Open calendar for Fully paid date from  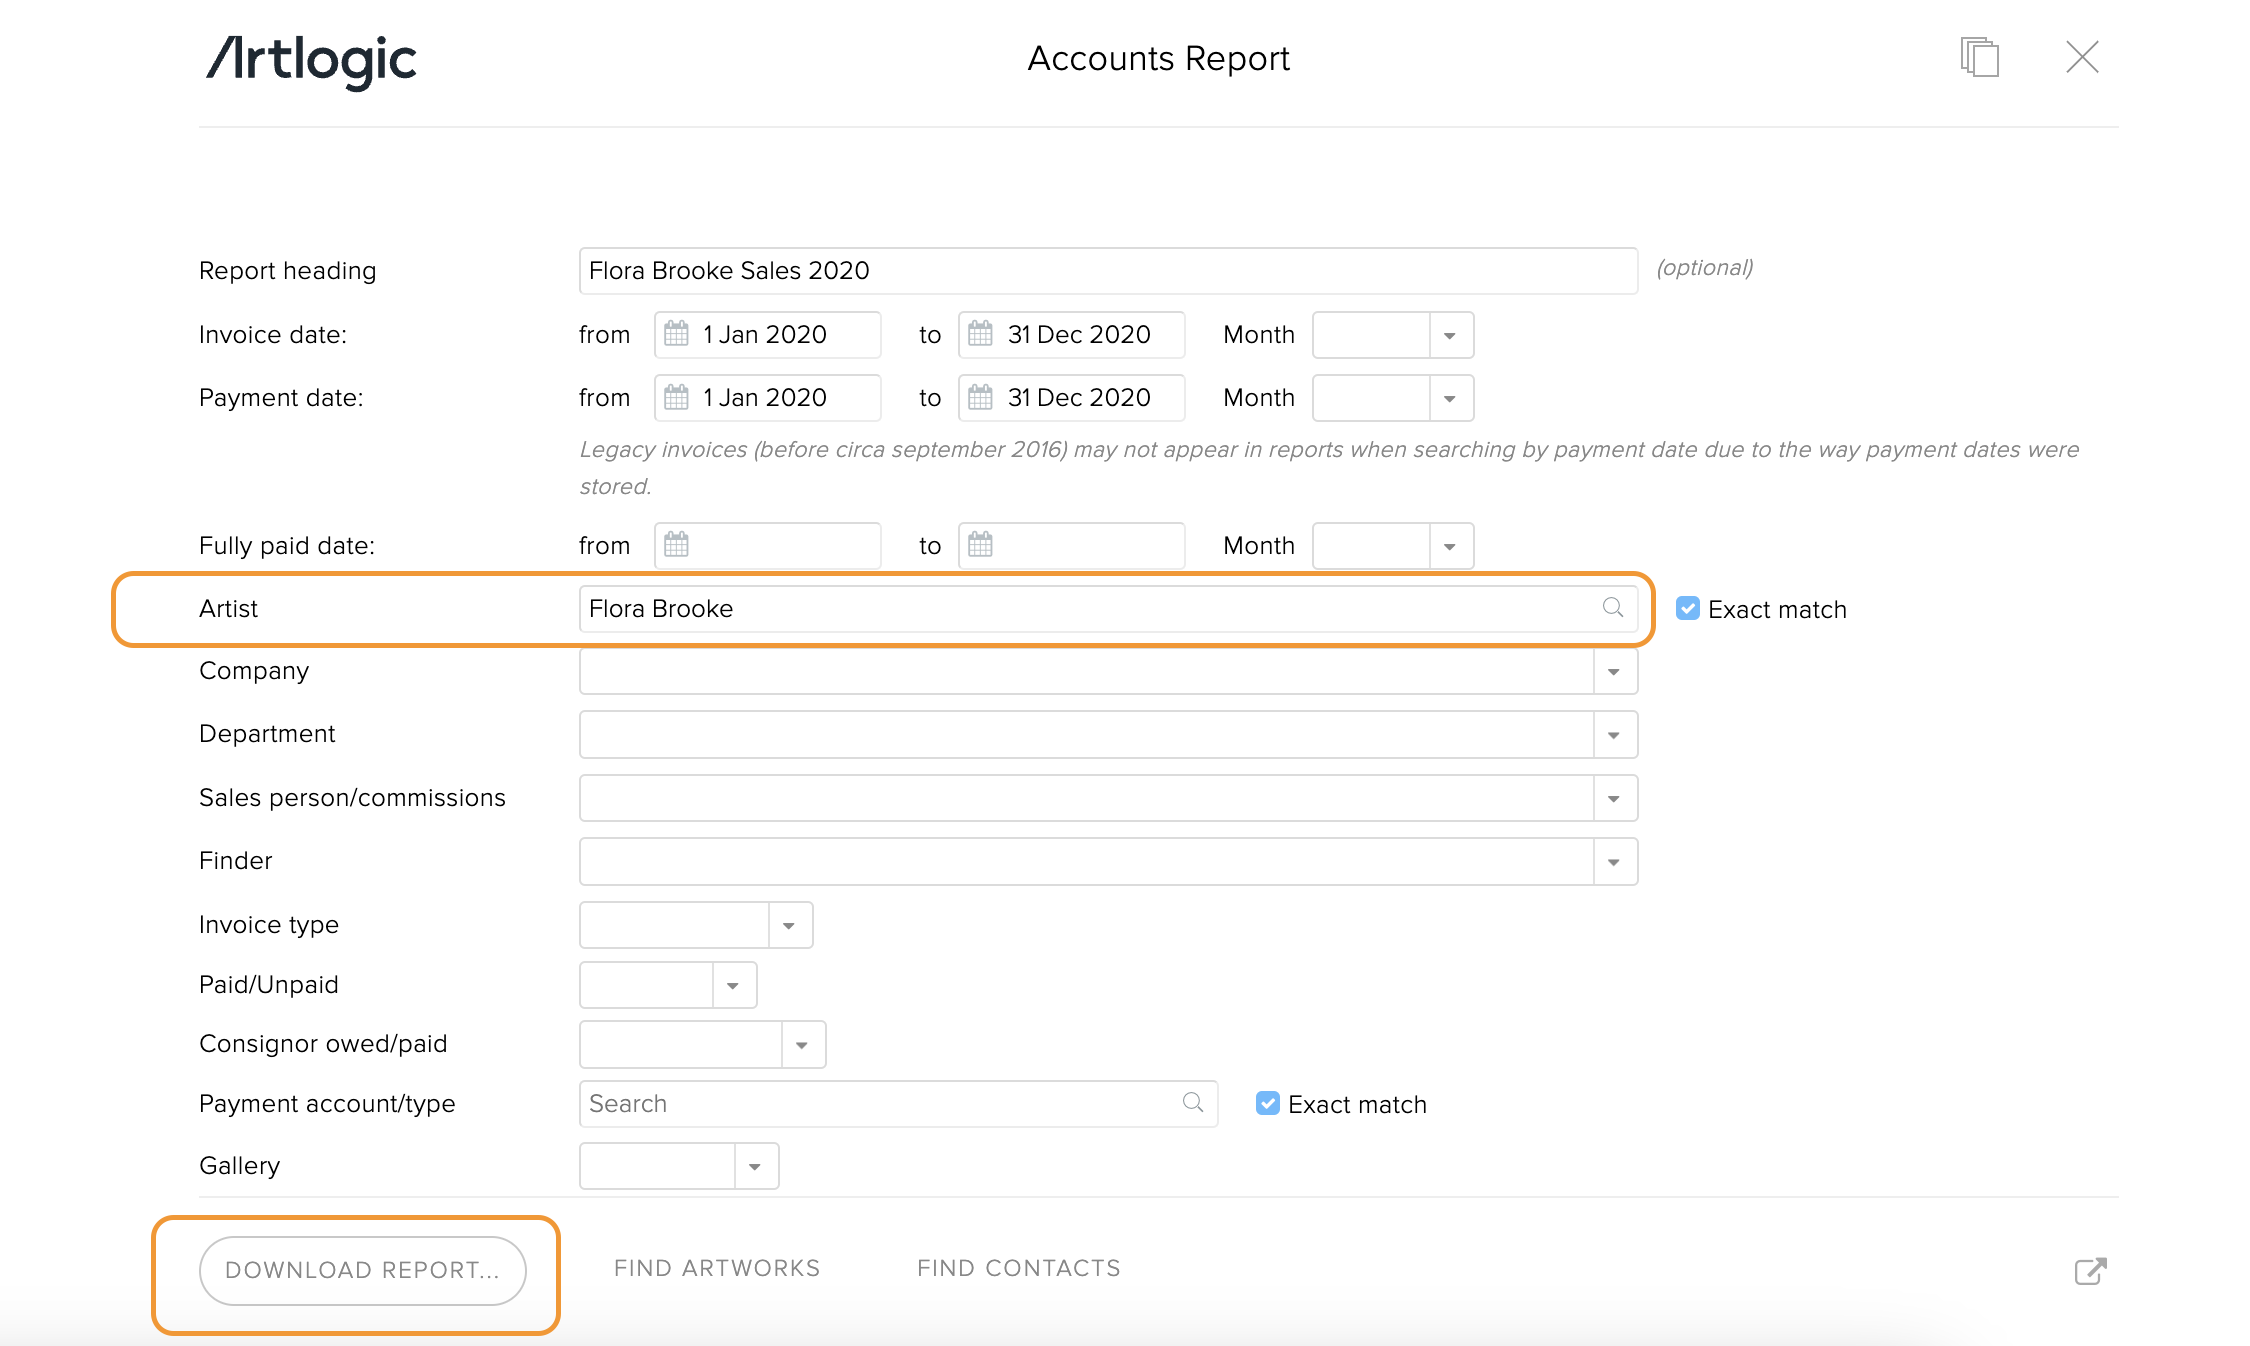coord(677,545)
